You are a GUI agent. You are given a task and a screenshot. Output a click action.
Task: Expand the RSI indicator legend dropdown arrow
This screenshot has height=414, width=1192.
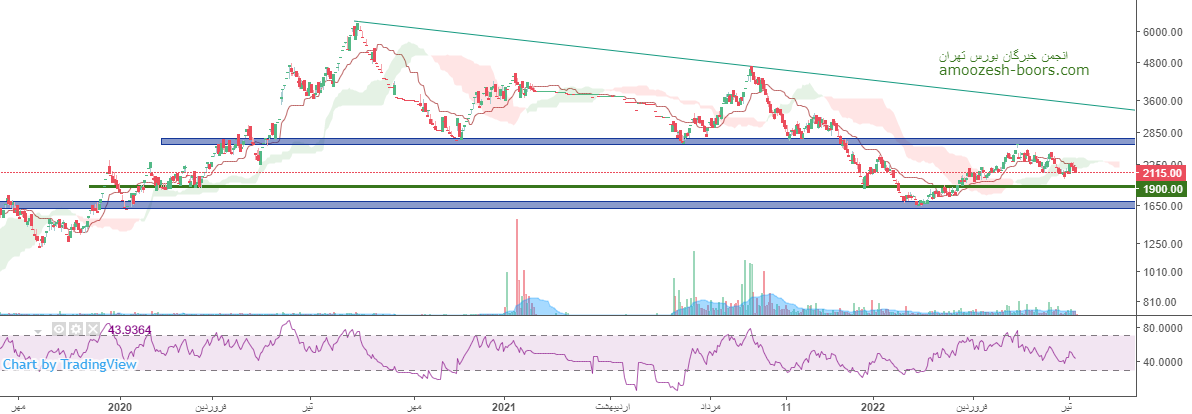pyautogui.click(x=40, y=329)
